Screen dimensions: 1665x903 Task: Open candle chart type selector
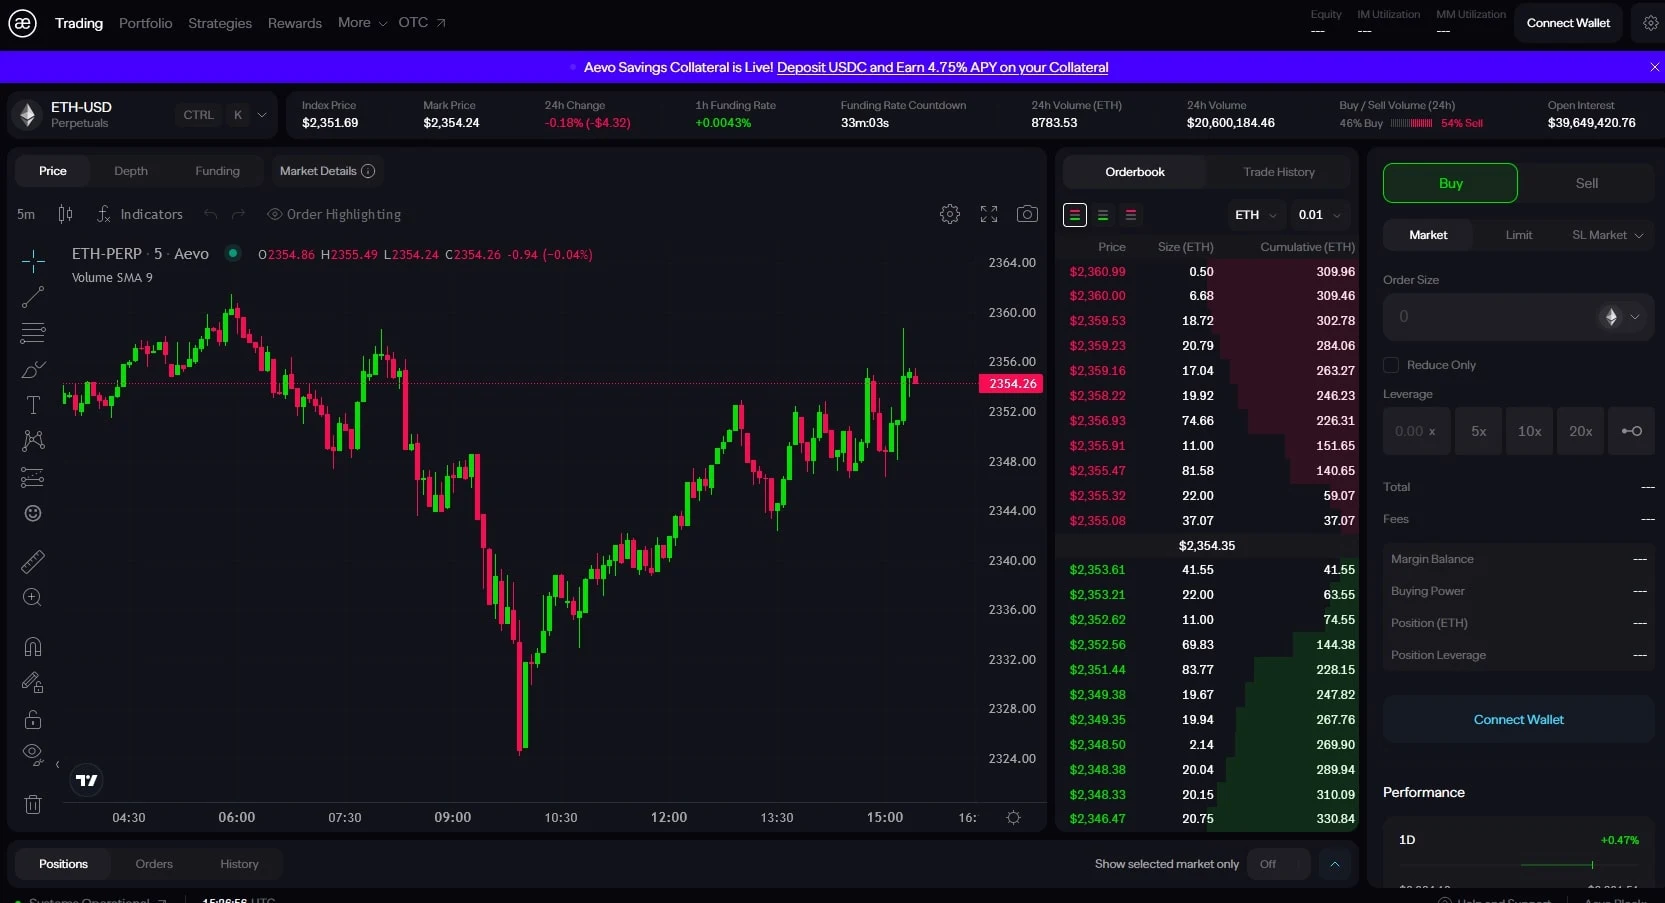(x=65, y=214)
